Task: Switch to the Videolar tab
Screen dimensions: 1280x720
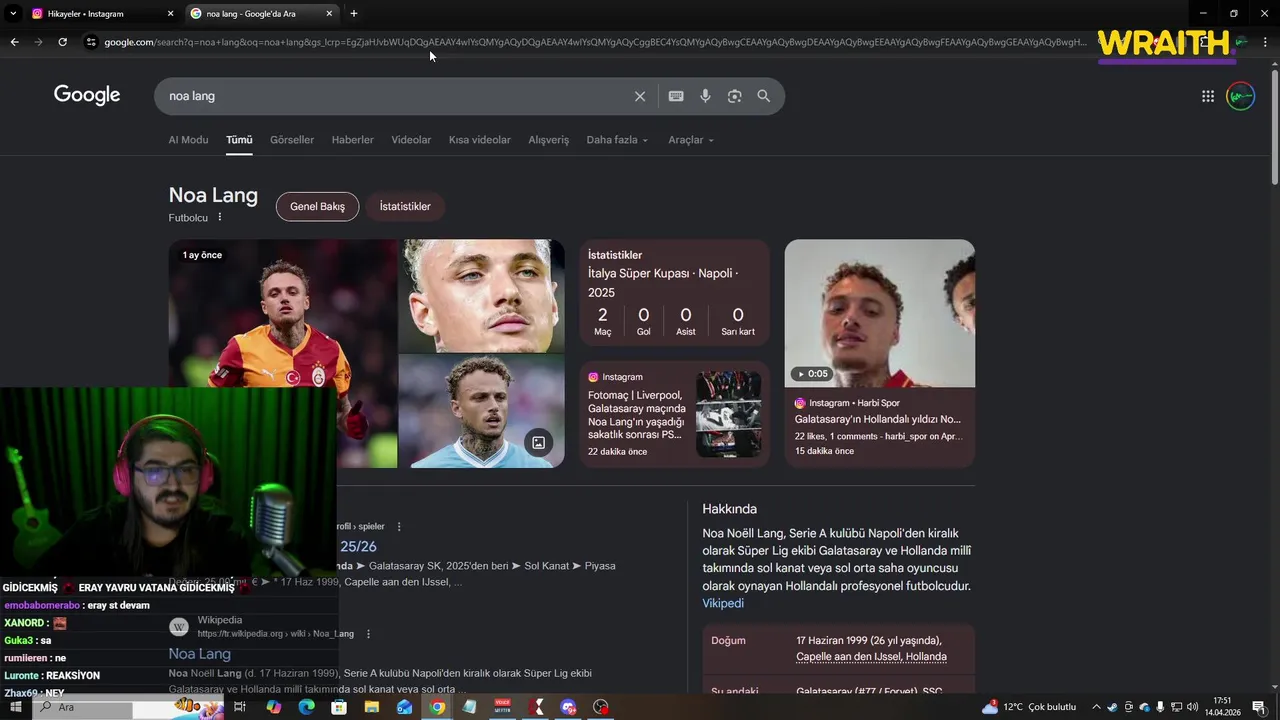Action: (x=411, y=140)
